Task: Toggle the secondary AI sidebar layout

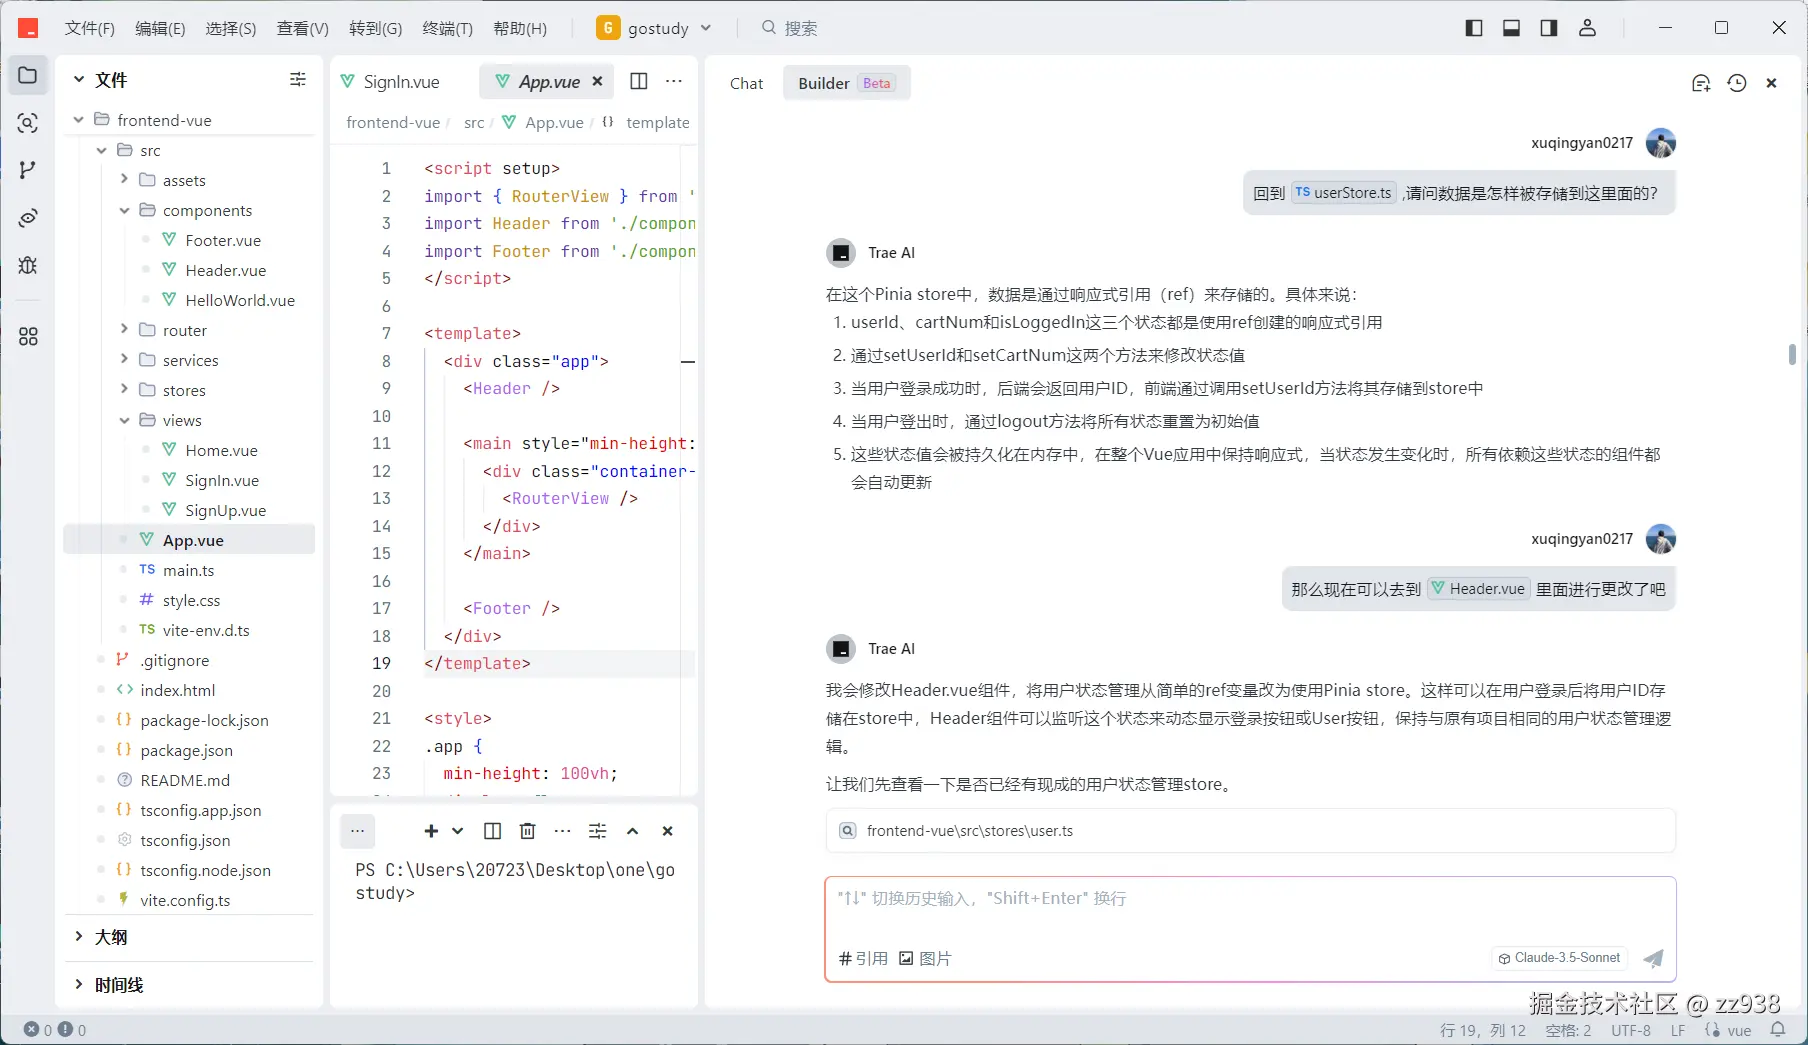Action: click(x=1549, y=28)
